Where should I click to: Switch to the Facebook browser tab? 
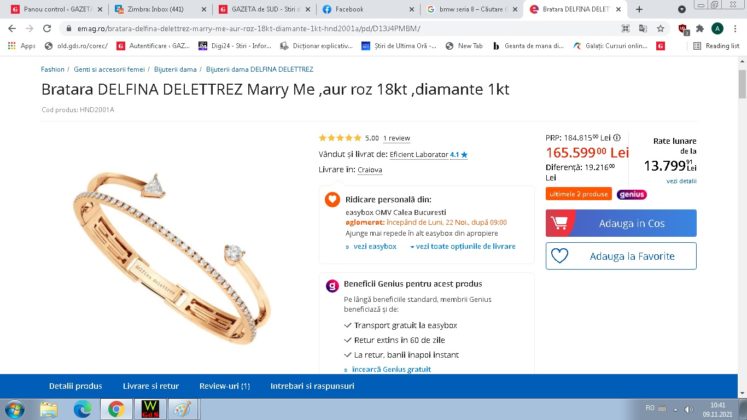pyautogui.click(x=366, y=9)
